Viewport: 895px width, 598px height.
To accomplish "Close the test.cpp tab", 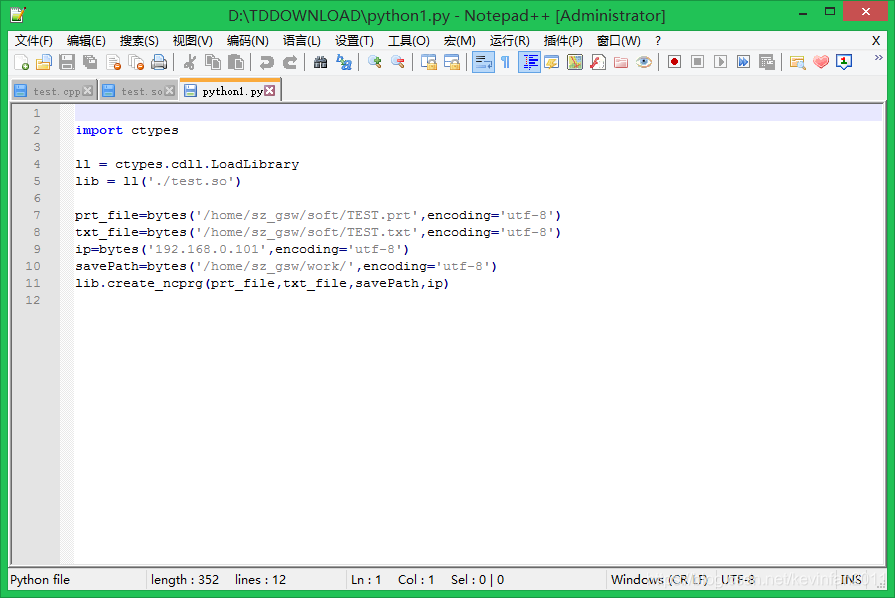I will pos(87,91).
